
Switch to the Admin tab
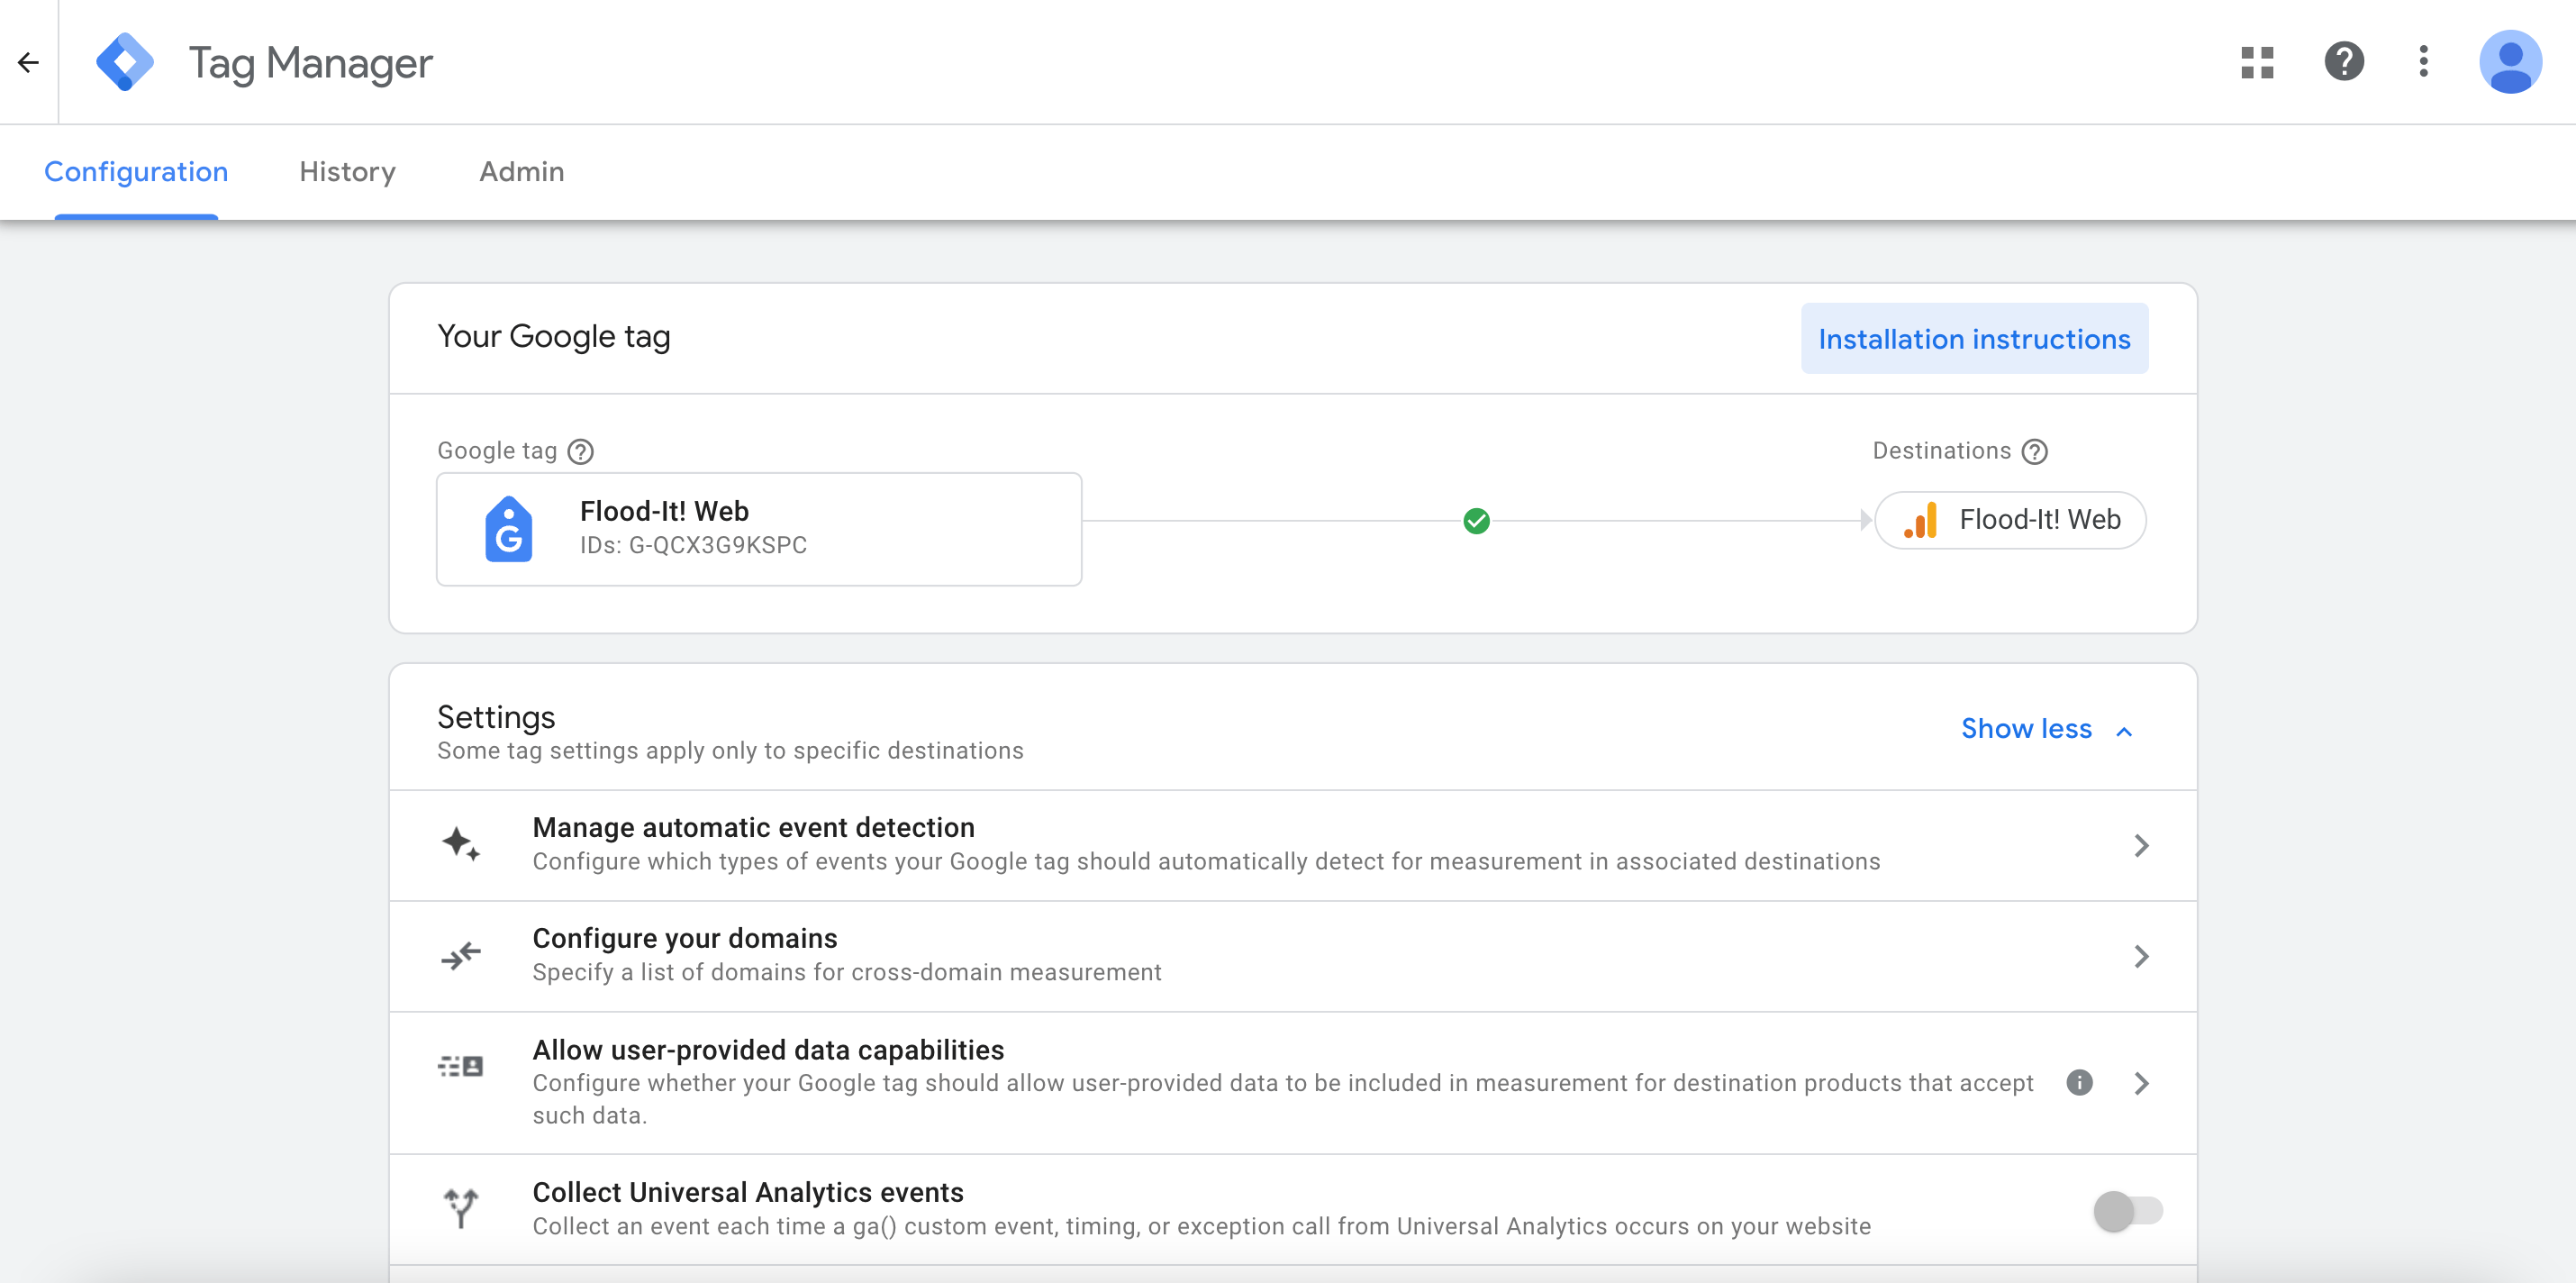pos(521,172)
